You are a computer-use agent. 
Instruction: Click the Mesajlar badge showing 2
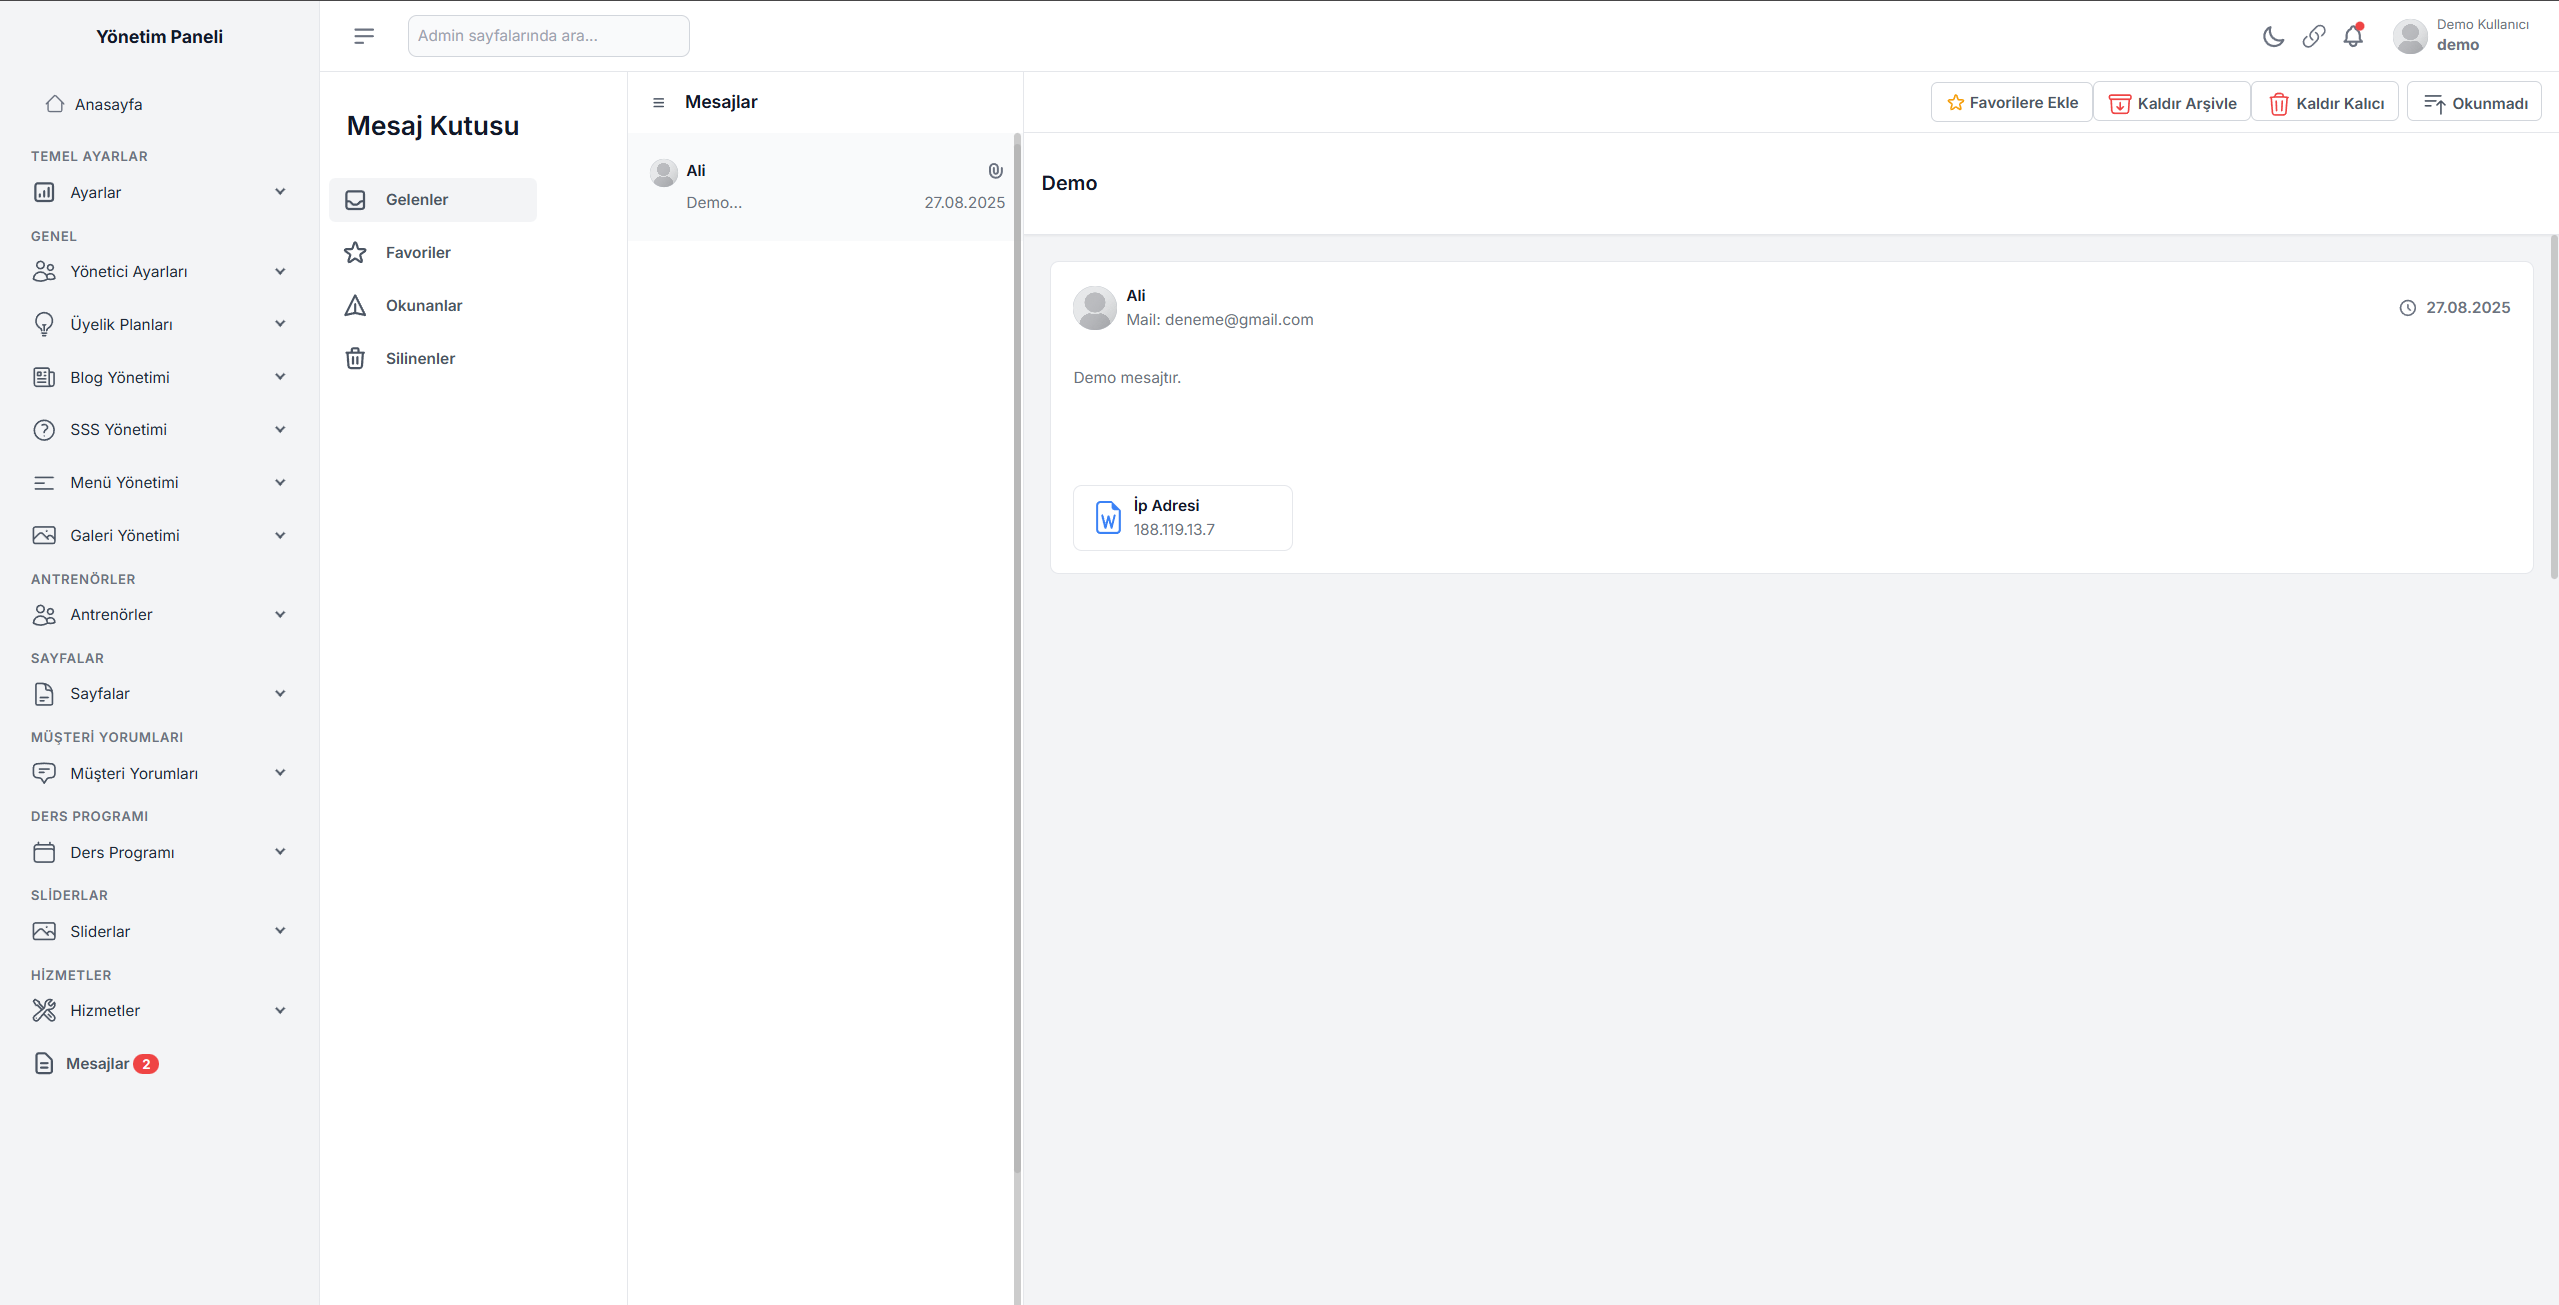pyautogui.click(x=146, y=1063)
